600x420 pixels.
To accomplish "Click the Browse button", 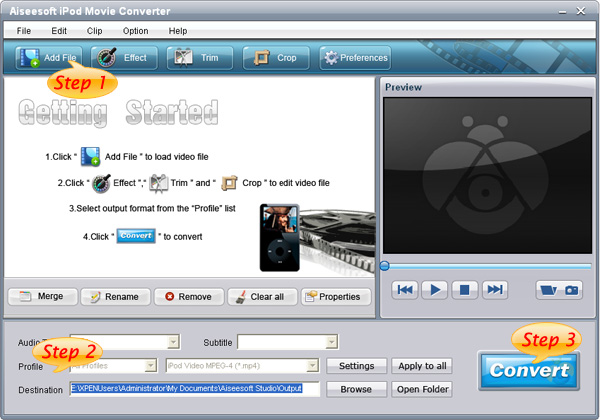I will click(356, 389).
